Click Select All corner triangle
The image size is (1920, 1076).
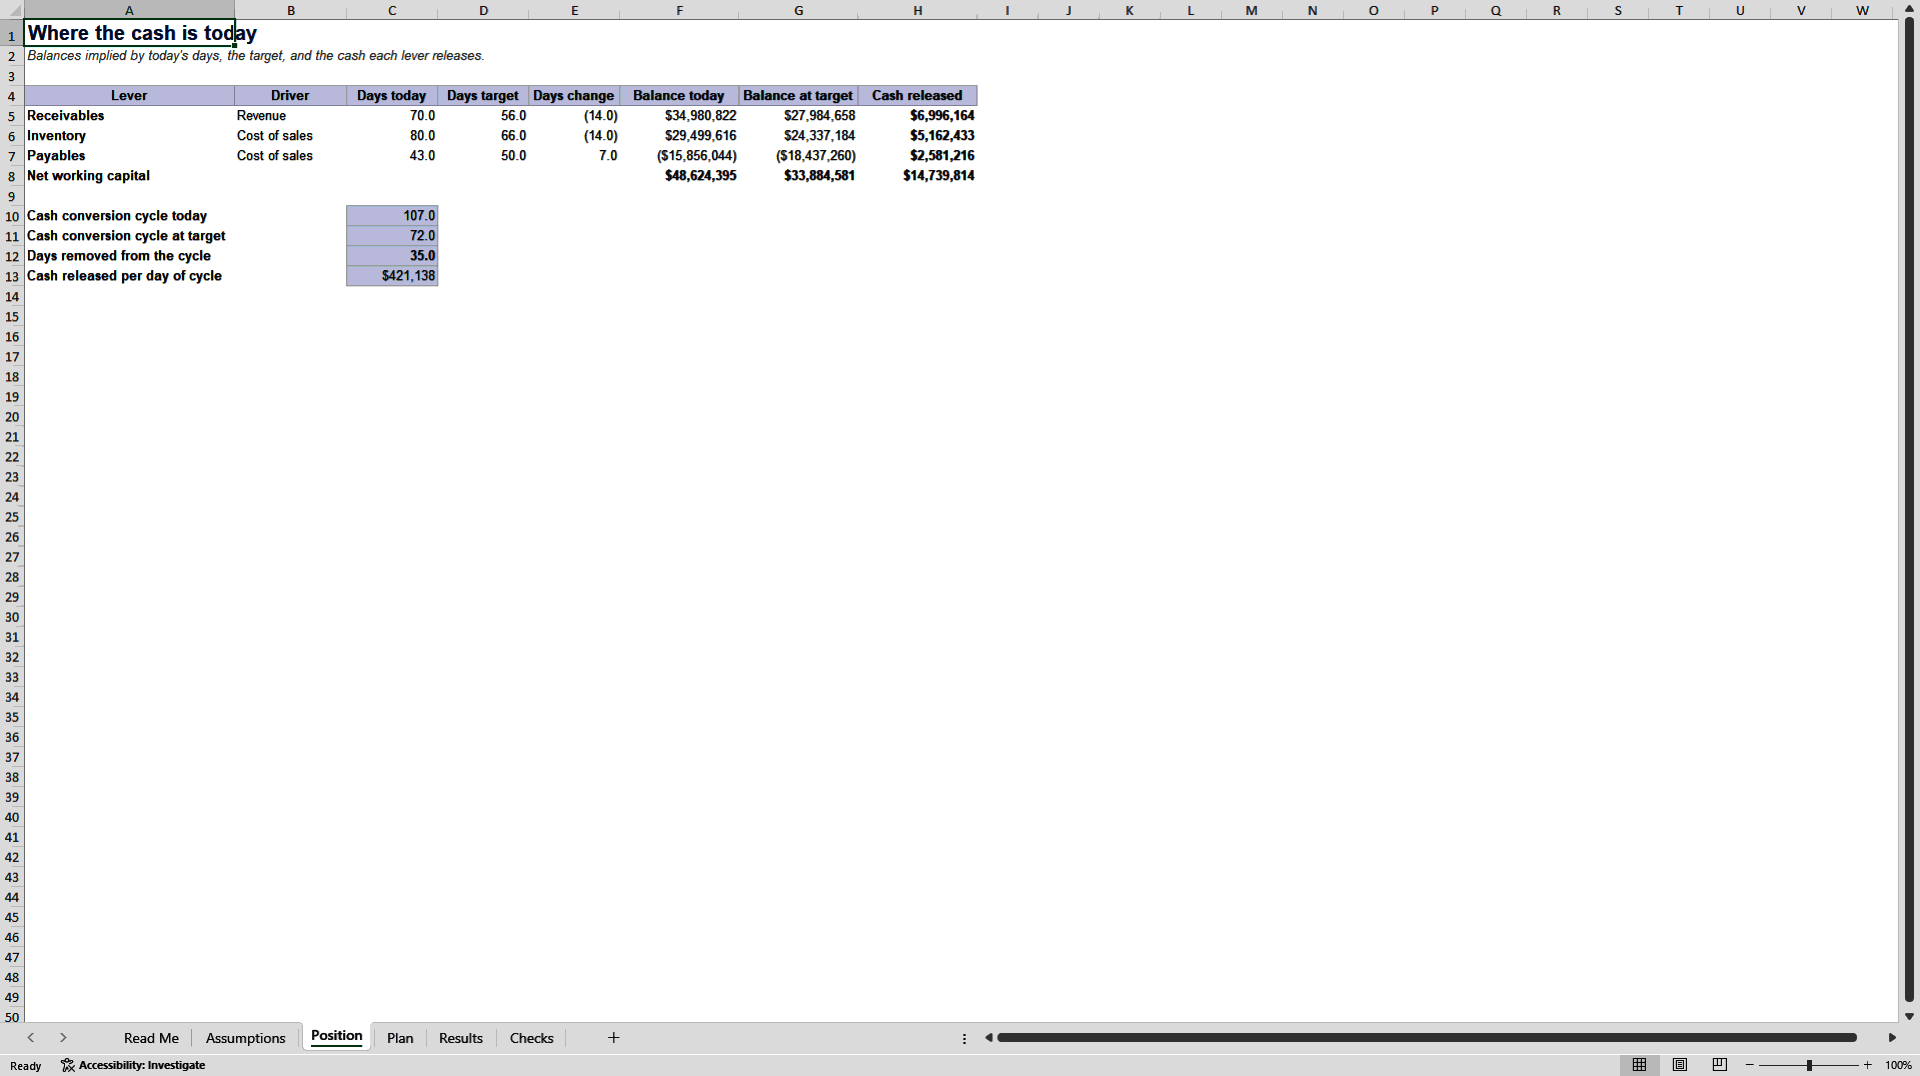coord(12,10)
